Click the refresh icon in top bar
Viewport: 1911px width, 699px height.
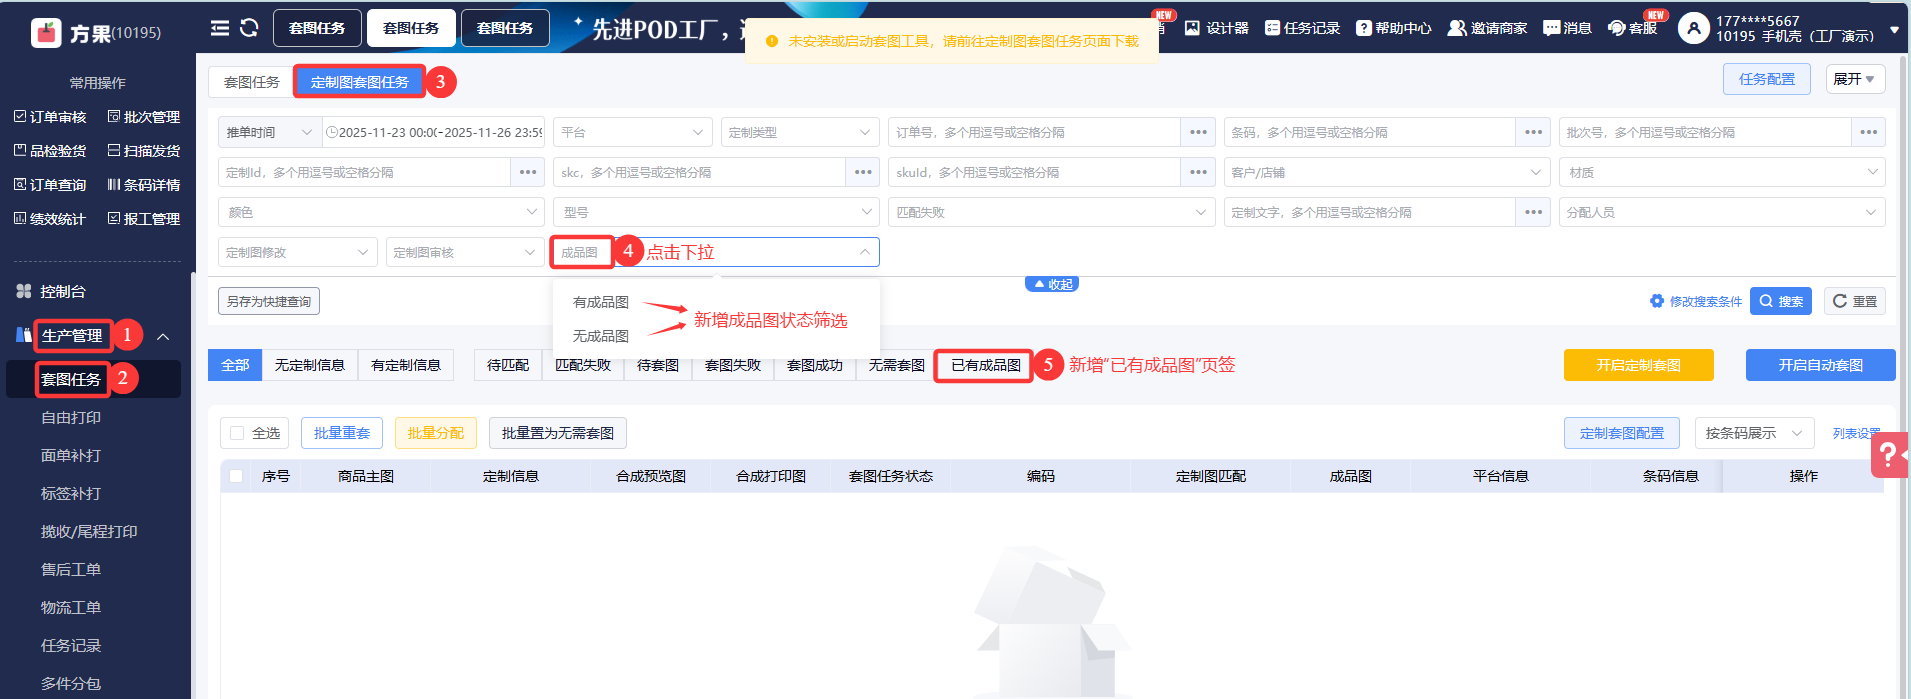pyautogui.click(x=249, y=28)
